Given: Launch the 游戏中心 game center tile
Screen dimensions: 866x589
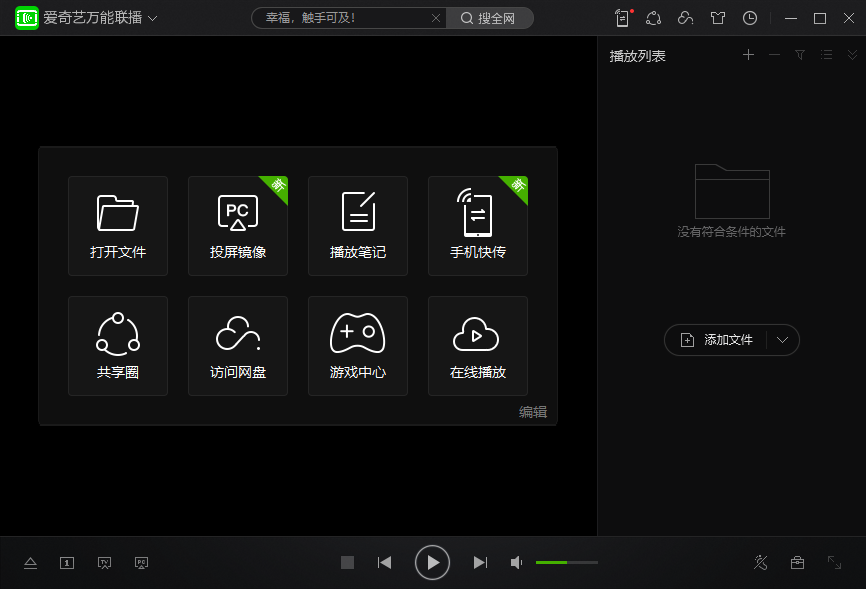Looking at the screenshot, I should 358,346.
